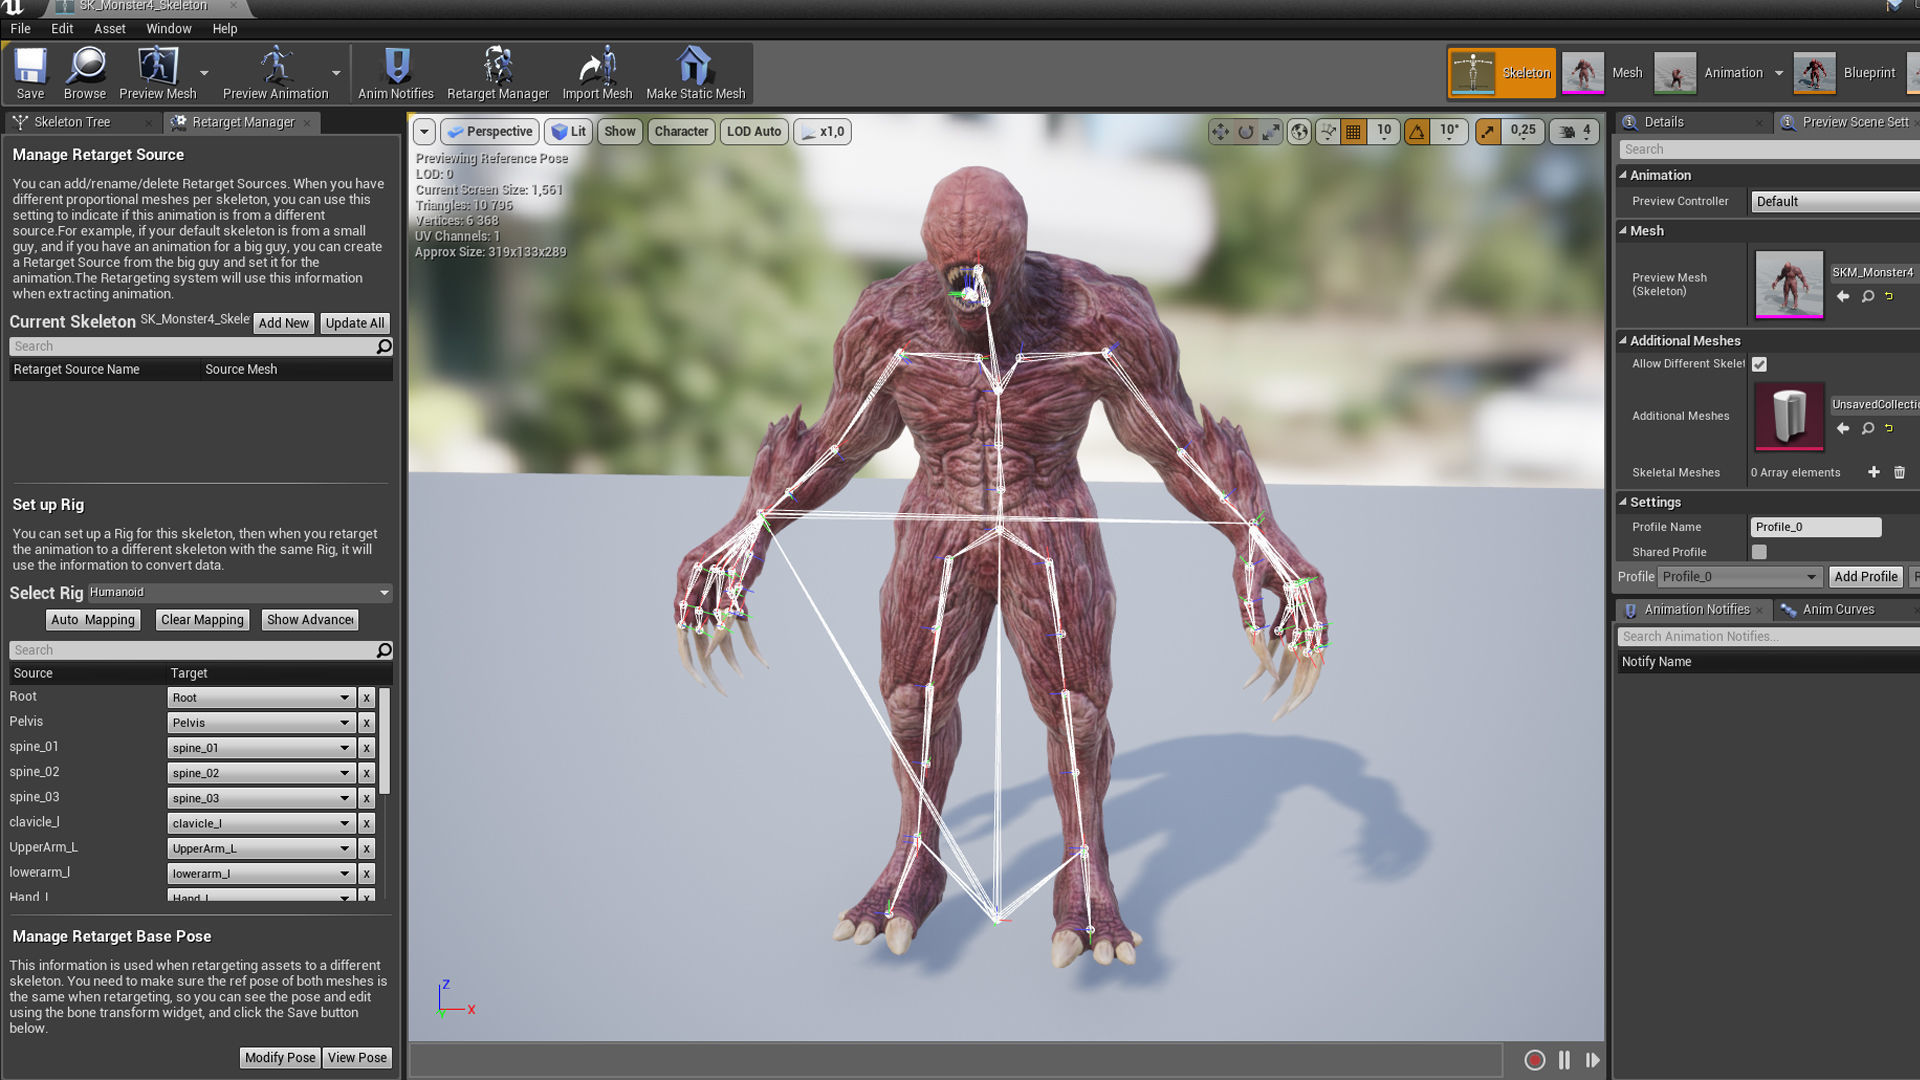Click rig mapping search magnifier icon

click(384, 650)
